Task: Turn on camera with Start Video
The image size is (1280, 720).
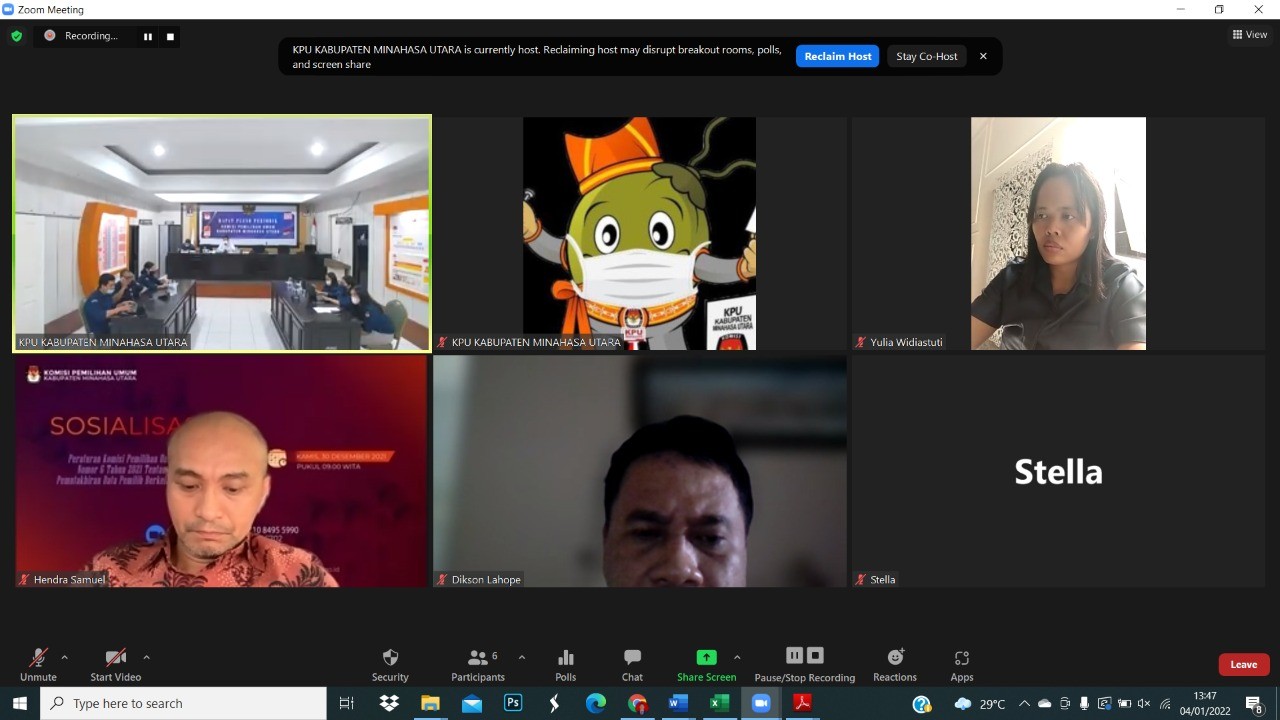Action: coord(116,664)
